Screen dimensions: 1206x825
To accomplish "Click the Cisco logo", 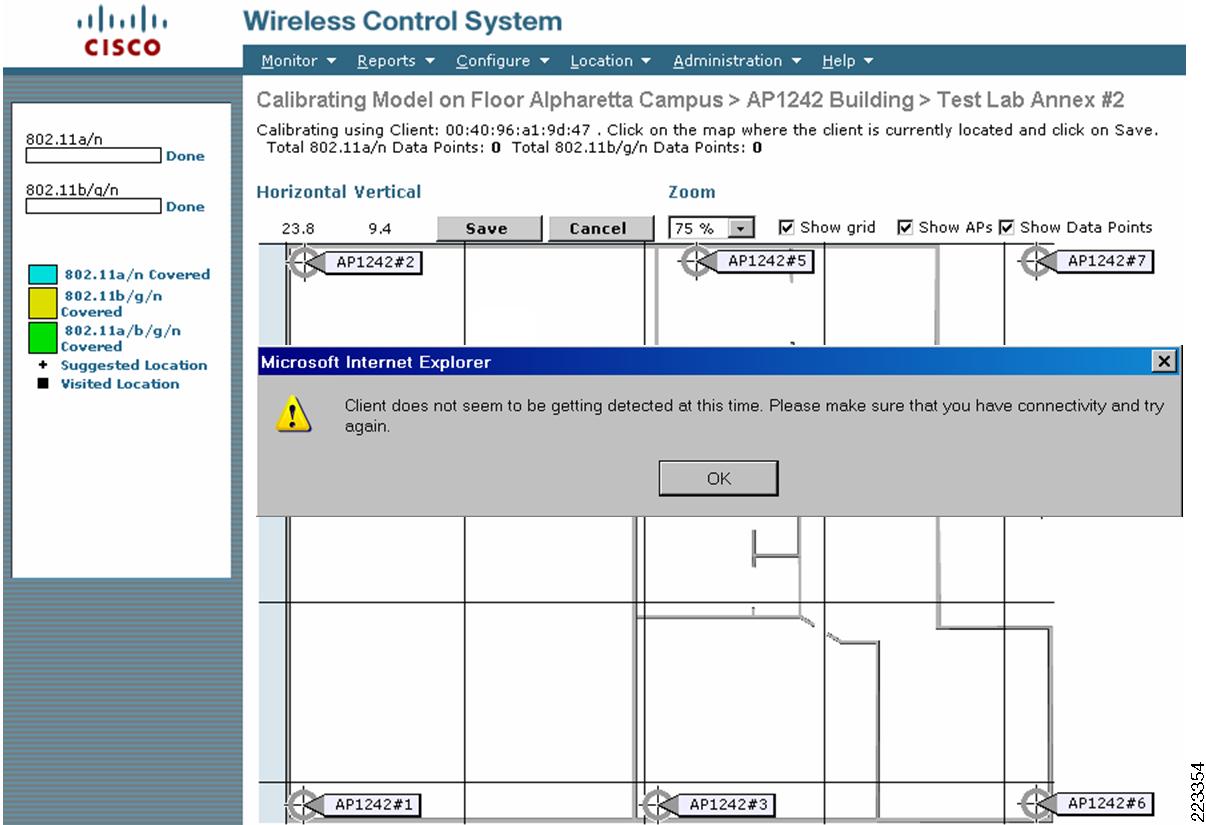I will pyautogui.click(x=120, y=31).
